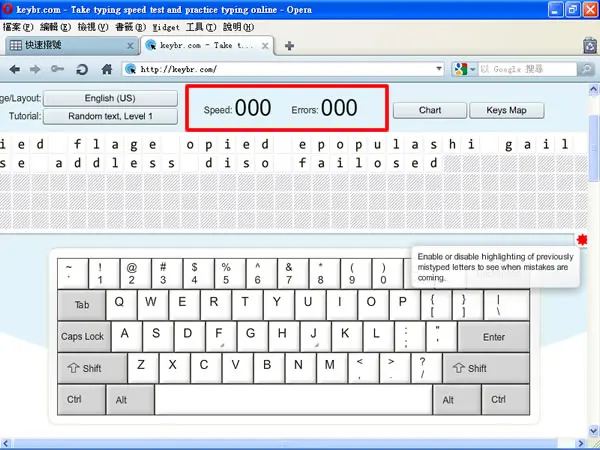Click the Forward arrow button

point(35,69)
